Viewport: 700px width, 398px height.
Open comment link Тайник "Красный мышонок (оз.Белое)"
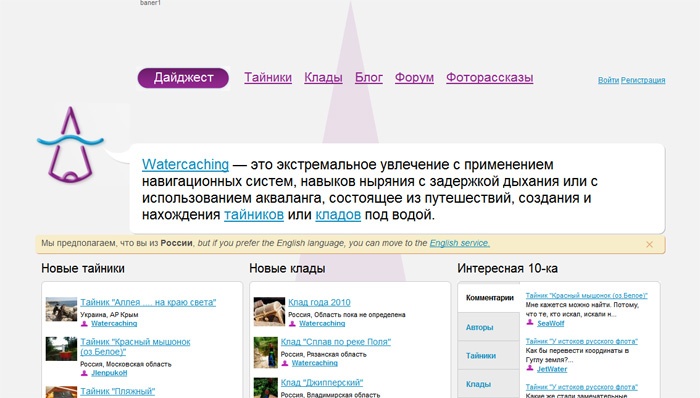tap(587, 296)
